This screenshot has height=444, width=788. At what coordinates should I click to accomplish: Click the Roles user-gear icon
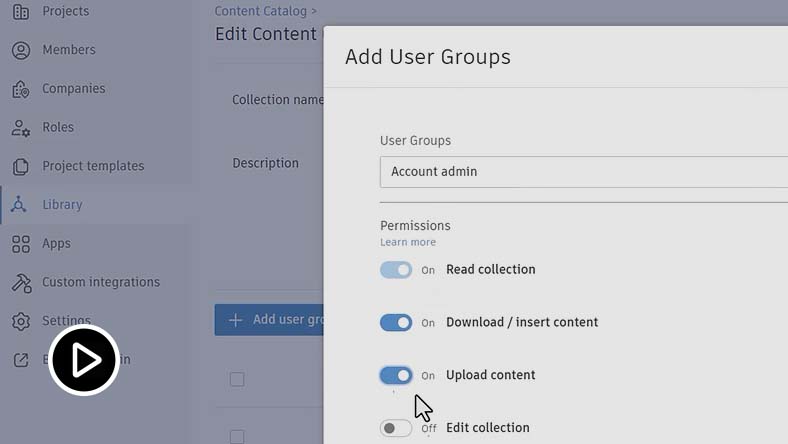(21, 128)
